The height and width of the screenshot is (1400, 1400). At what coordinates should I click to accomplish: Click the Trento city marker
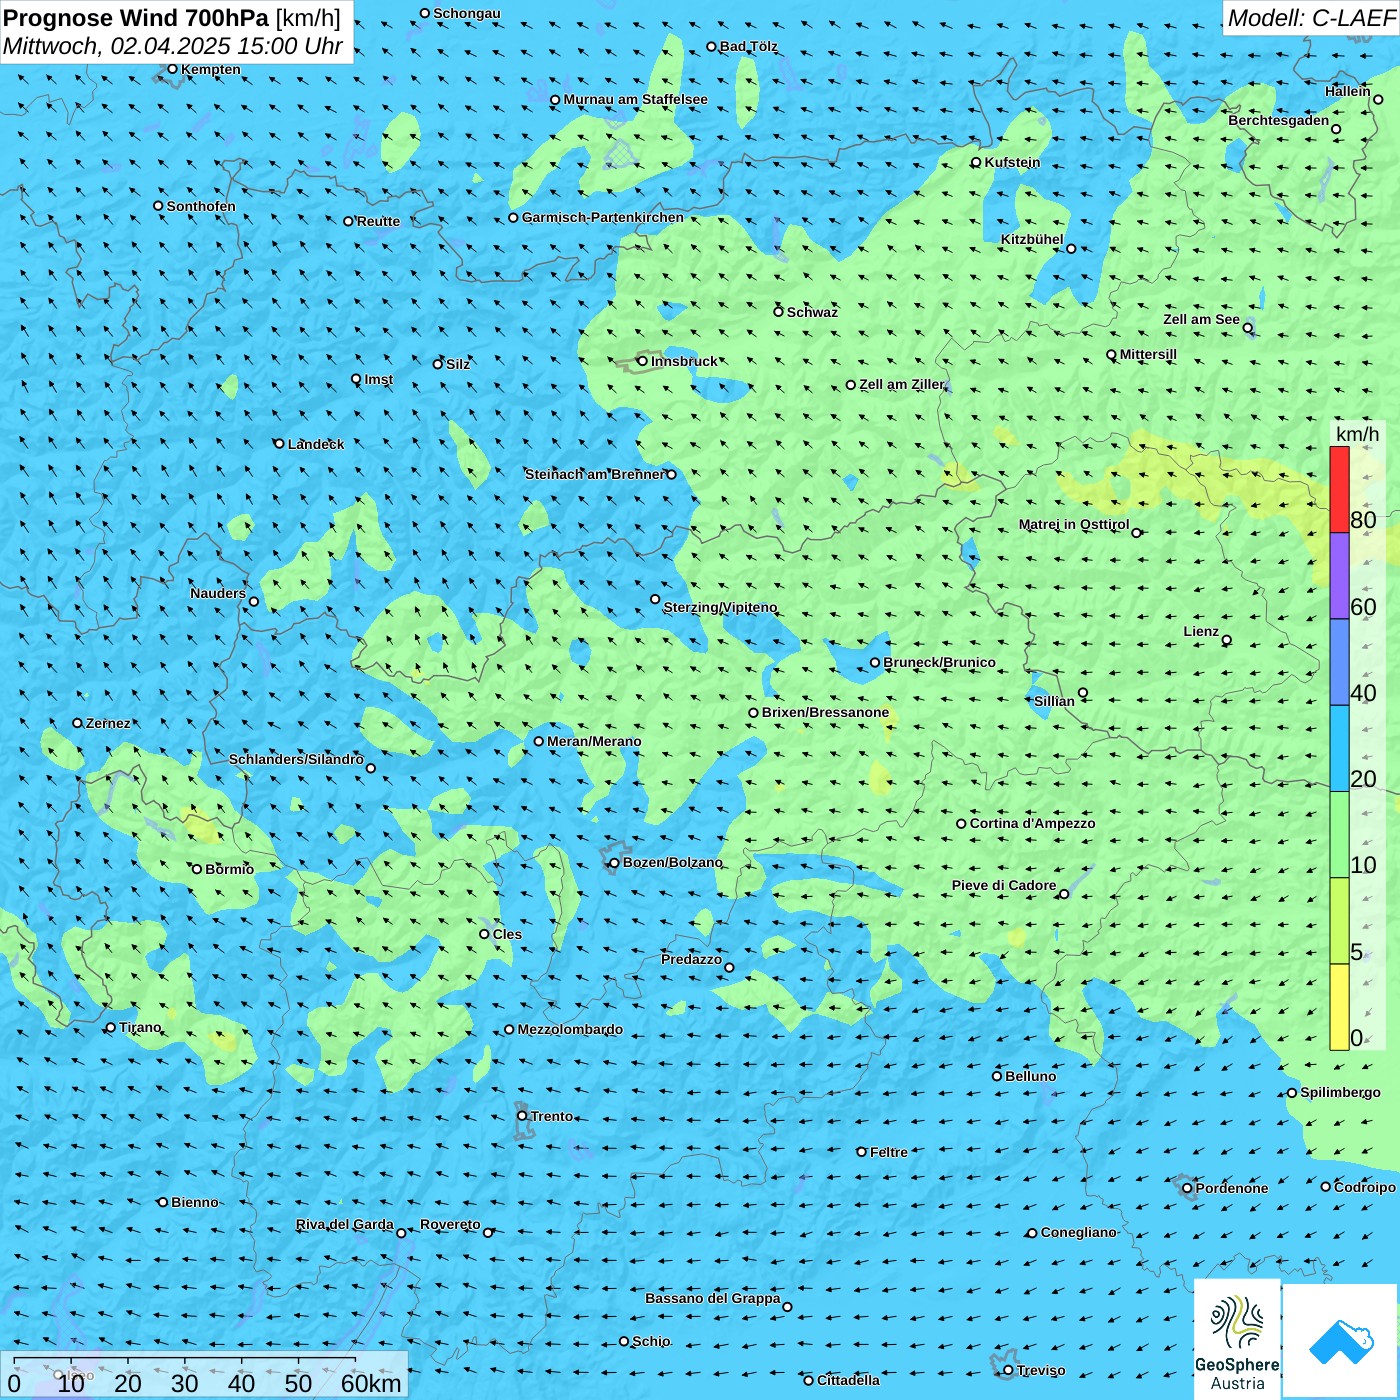(522, 1116)
